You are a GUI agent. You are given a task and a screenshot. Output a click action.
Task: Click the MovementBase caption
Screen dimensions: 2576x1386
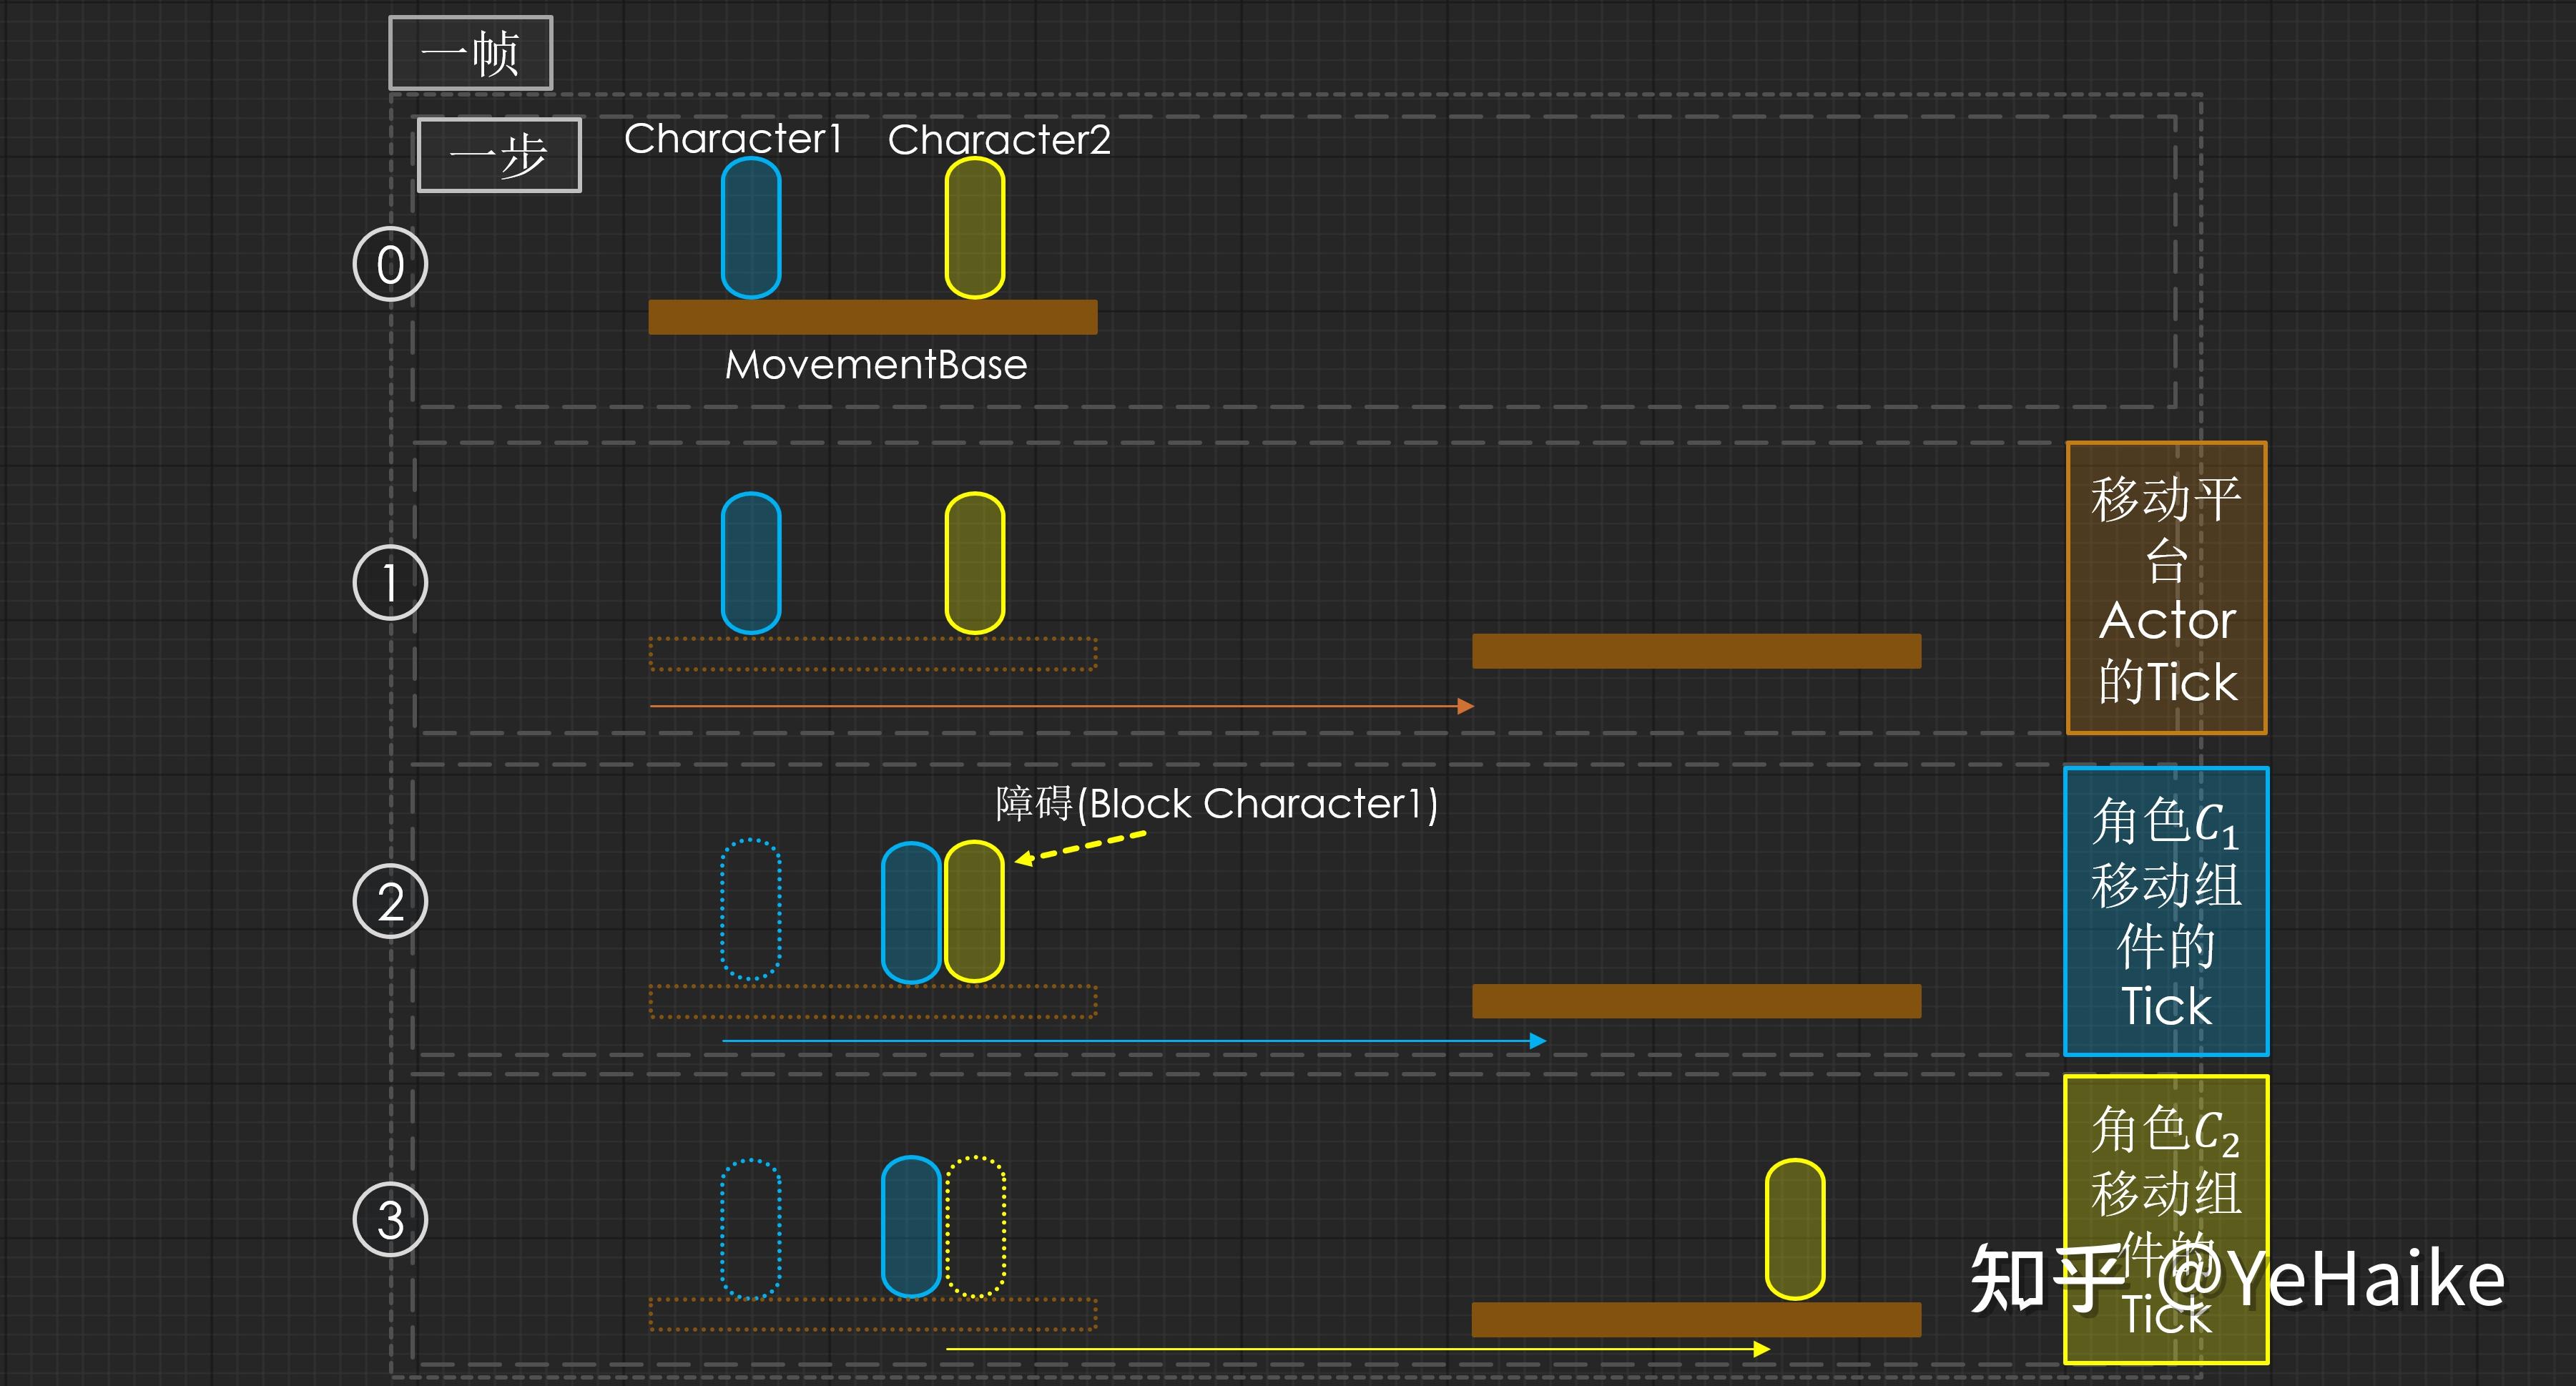[876, 365]
